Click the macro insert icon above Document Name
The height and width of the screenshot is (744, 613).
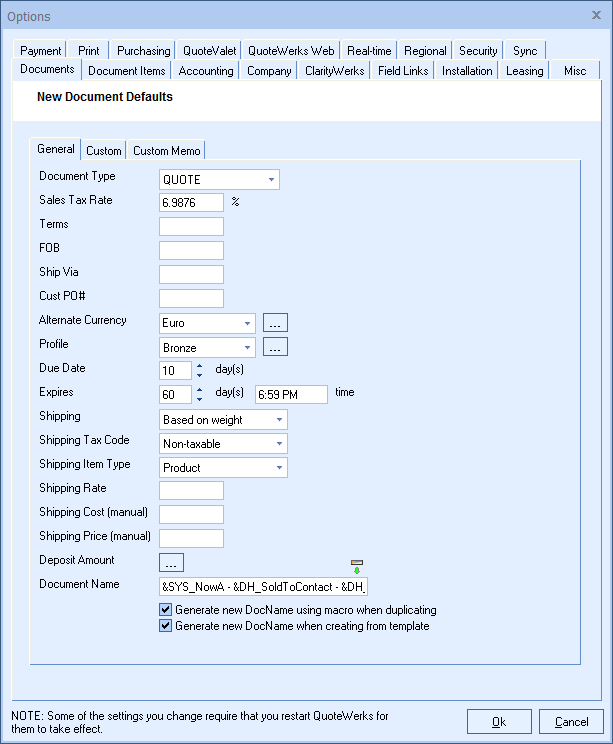(357, 567)
